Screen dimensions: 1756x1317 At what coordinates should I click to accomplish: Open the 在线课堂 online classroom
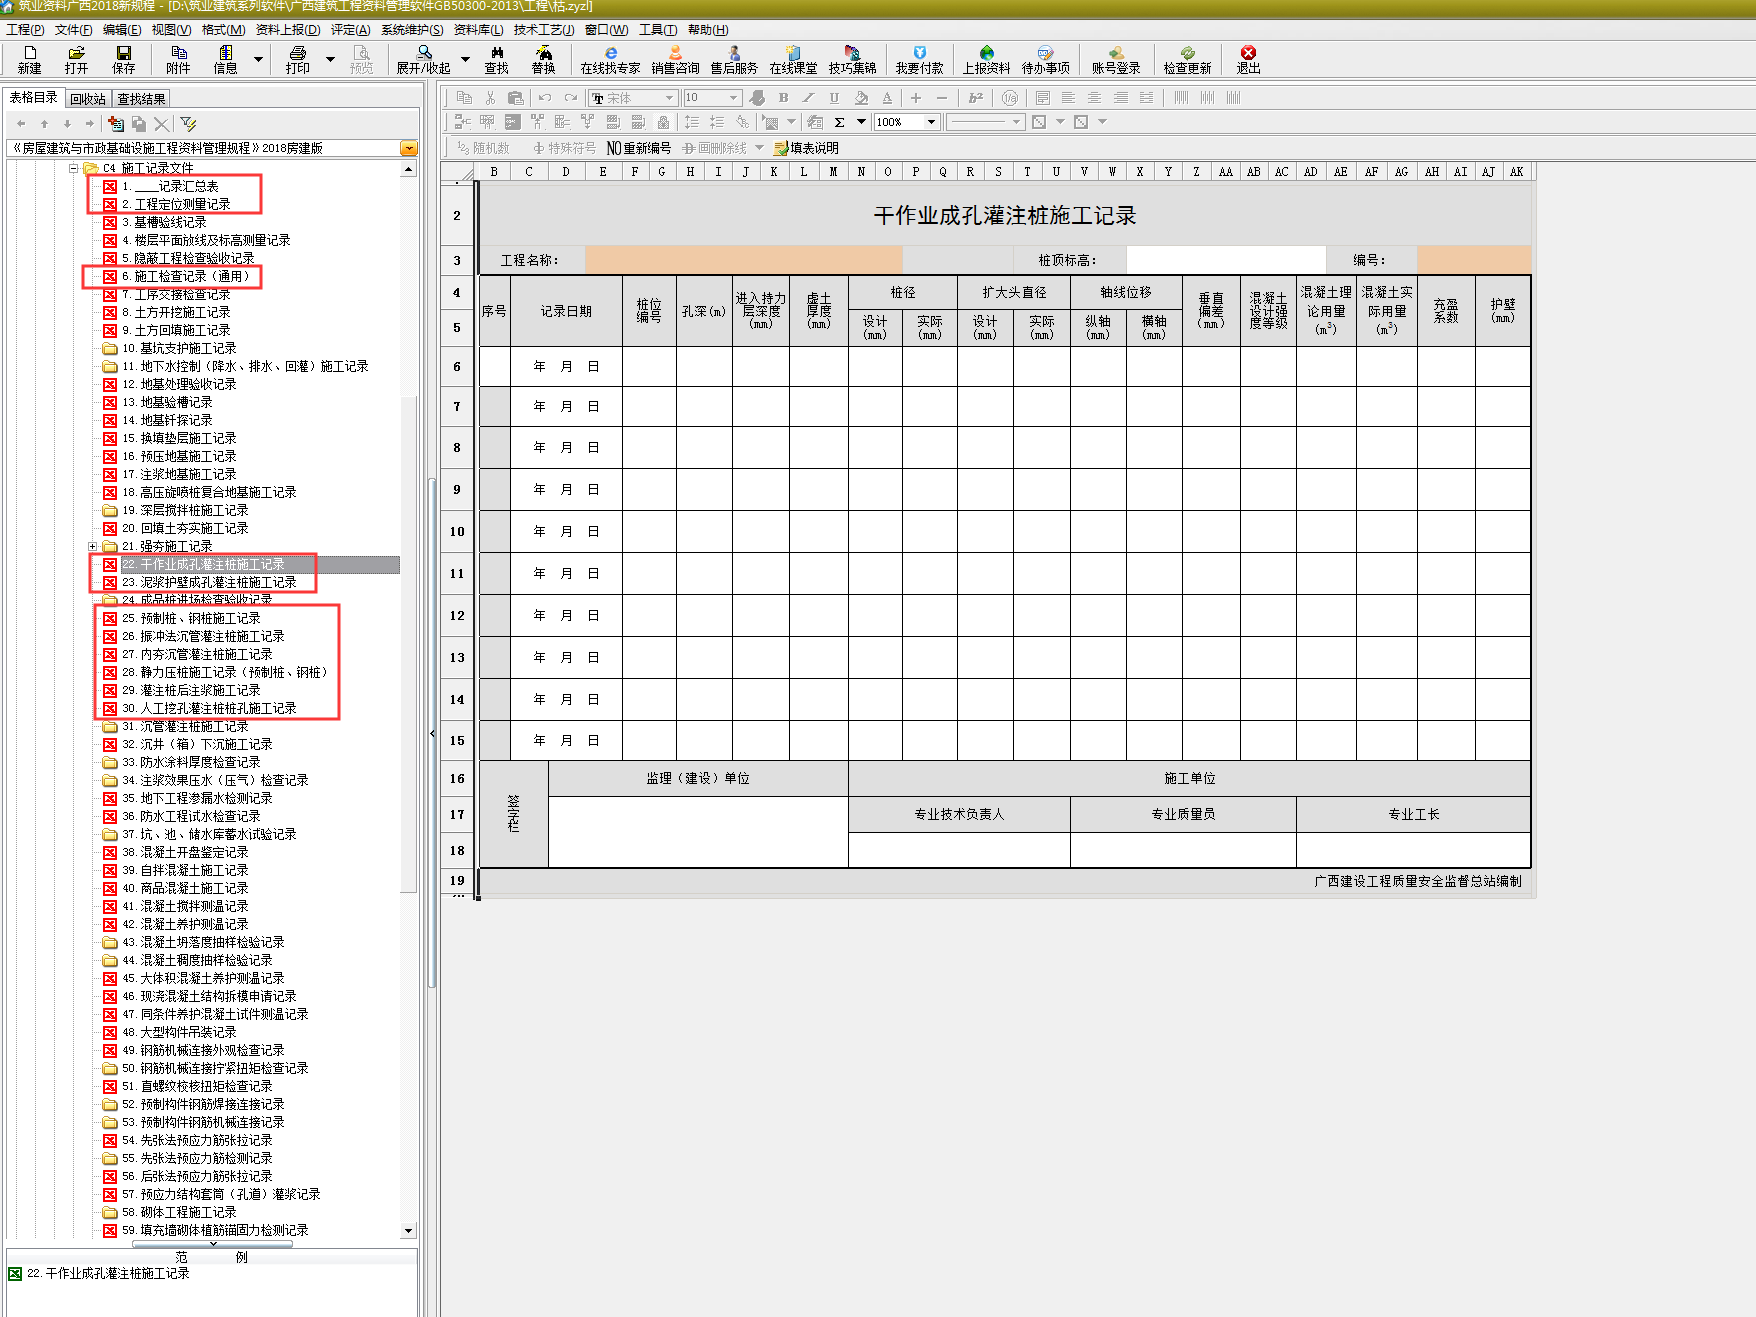793,59
